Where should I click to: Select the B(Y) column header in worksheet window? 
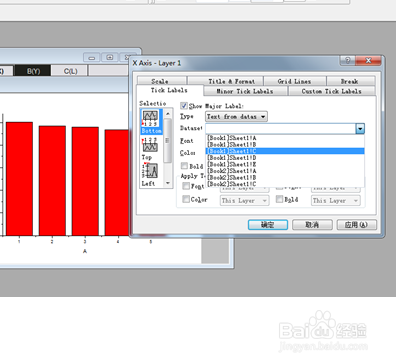pos(33,71)
